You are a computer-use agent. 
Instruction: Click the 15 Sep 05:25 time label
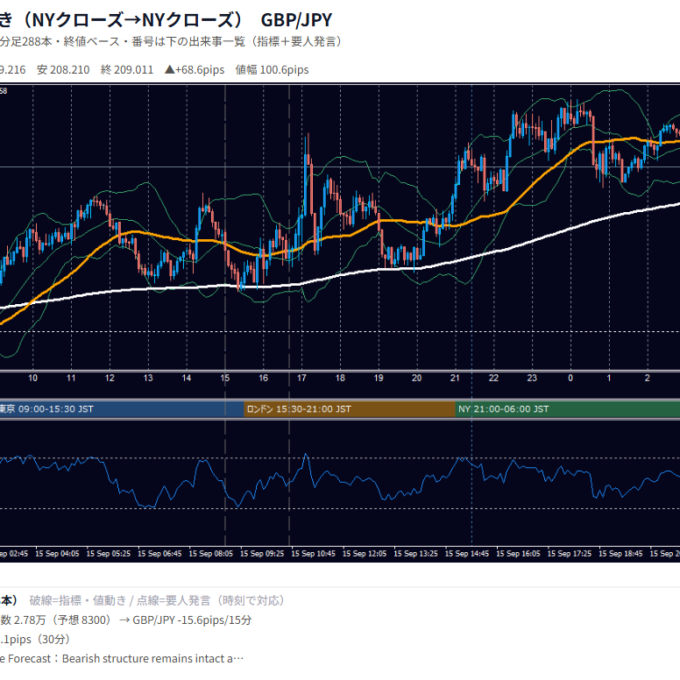coord(108,554)
